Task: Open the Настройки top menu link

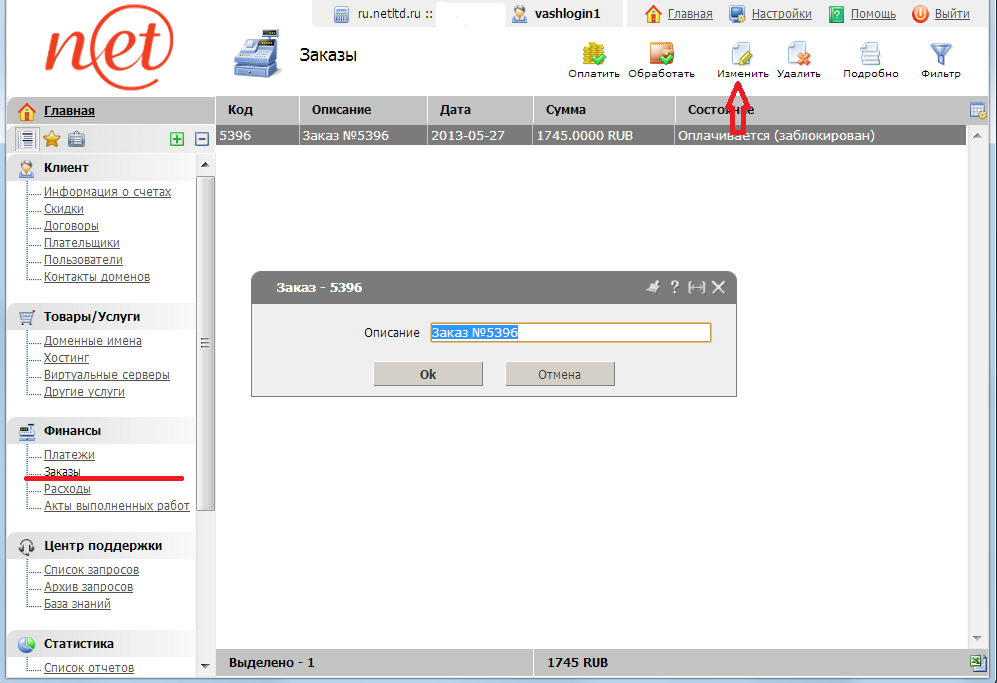Action: point(781,14)
